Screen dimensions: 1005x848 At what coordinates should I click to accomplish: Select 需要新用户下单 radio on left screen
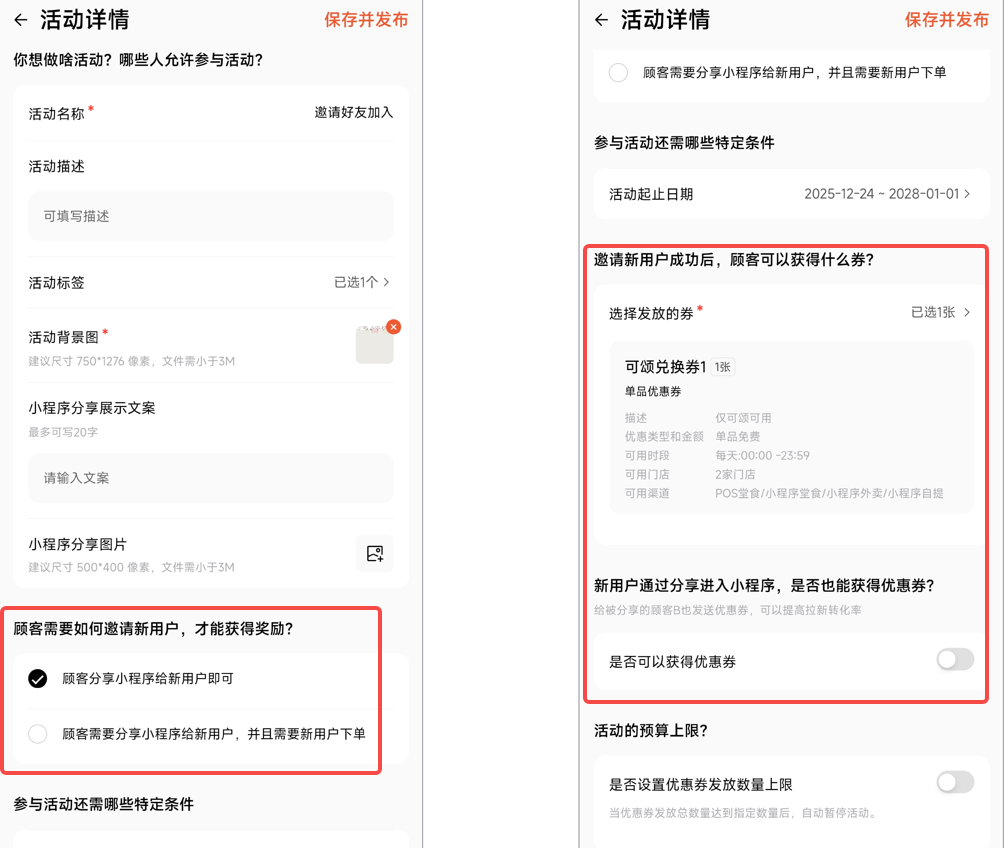38,734
